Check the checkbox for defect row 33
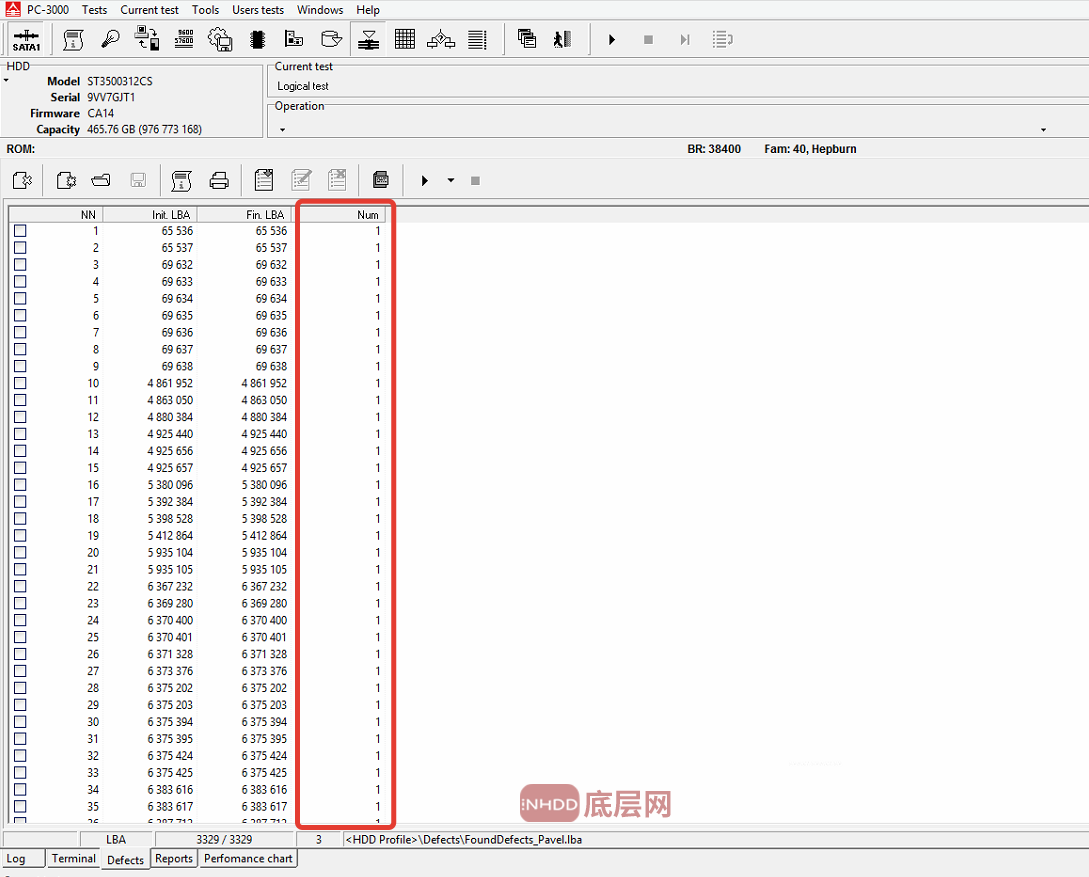1089x877 pixels. (20, 772)
